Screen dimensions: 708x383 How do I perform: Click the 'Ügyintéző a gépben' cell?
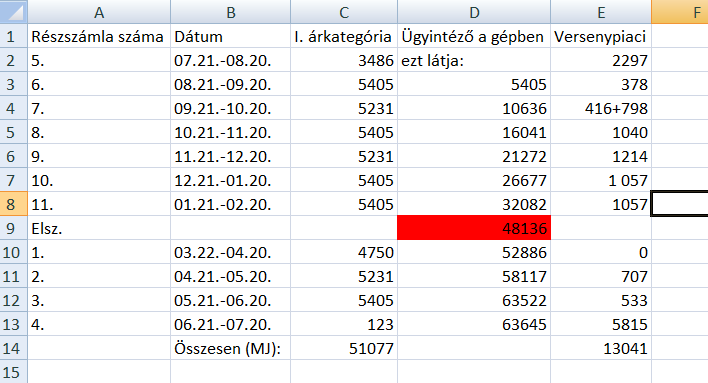474,36
